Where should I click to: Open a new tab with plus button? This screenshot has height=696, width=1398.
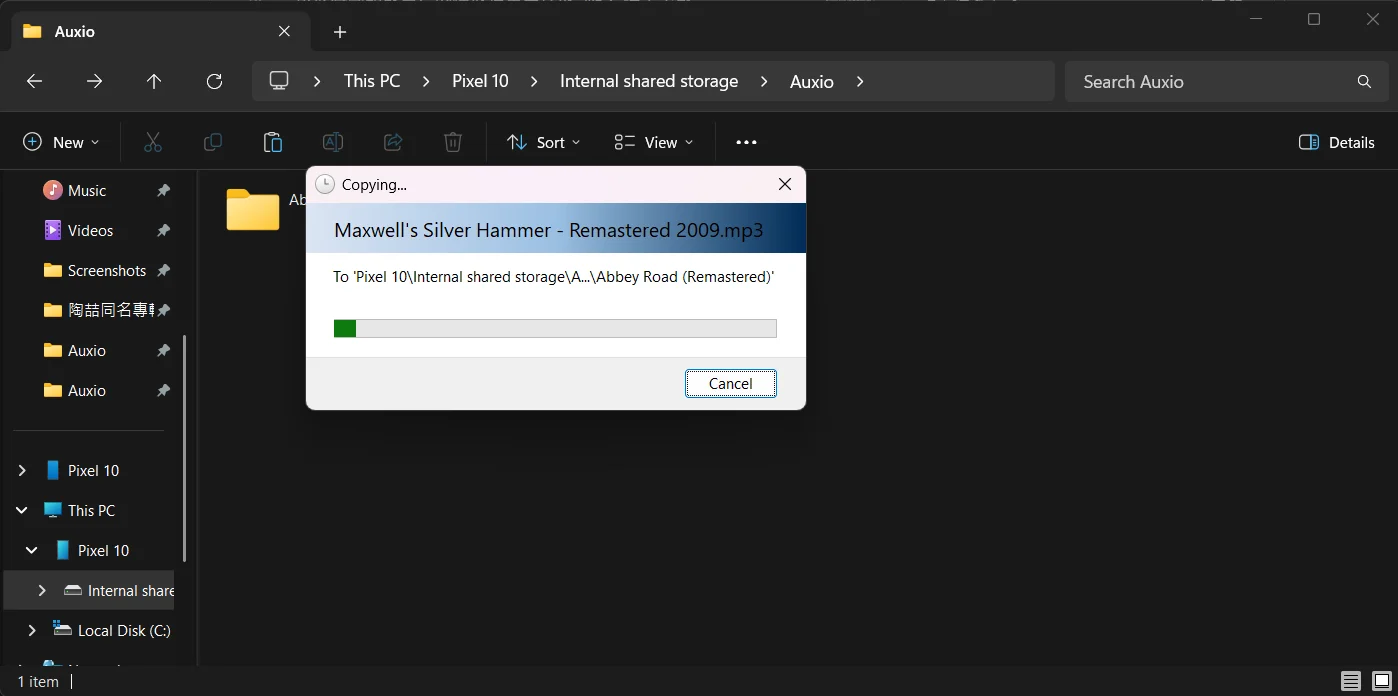pyautogui.click(x=340, y=32)
